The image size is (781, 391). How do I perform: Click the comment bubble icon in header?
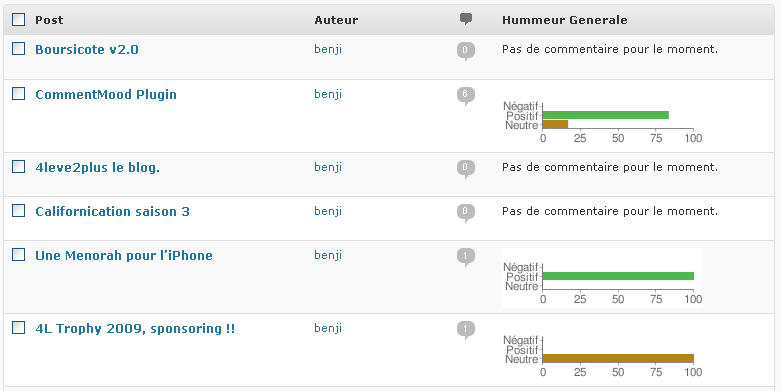point(466,19)
